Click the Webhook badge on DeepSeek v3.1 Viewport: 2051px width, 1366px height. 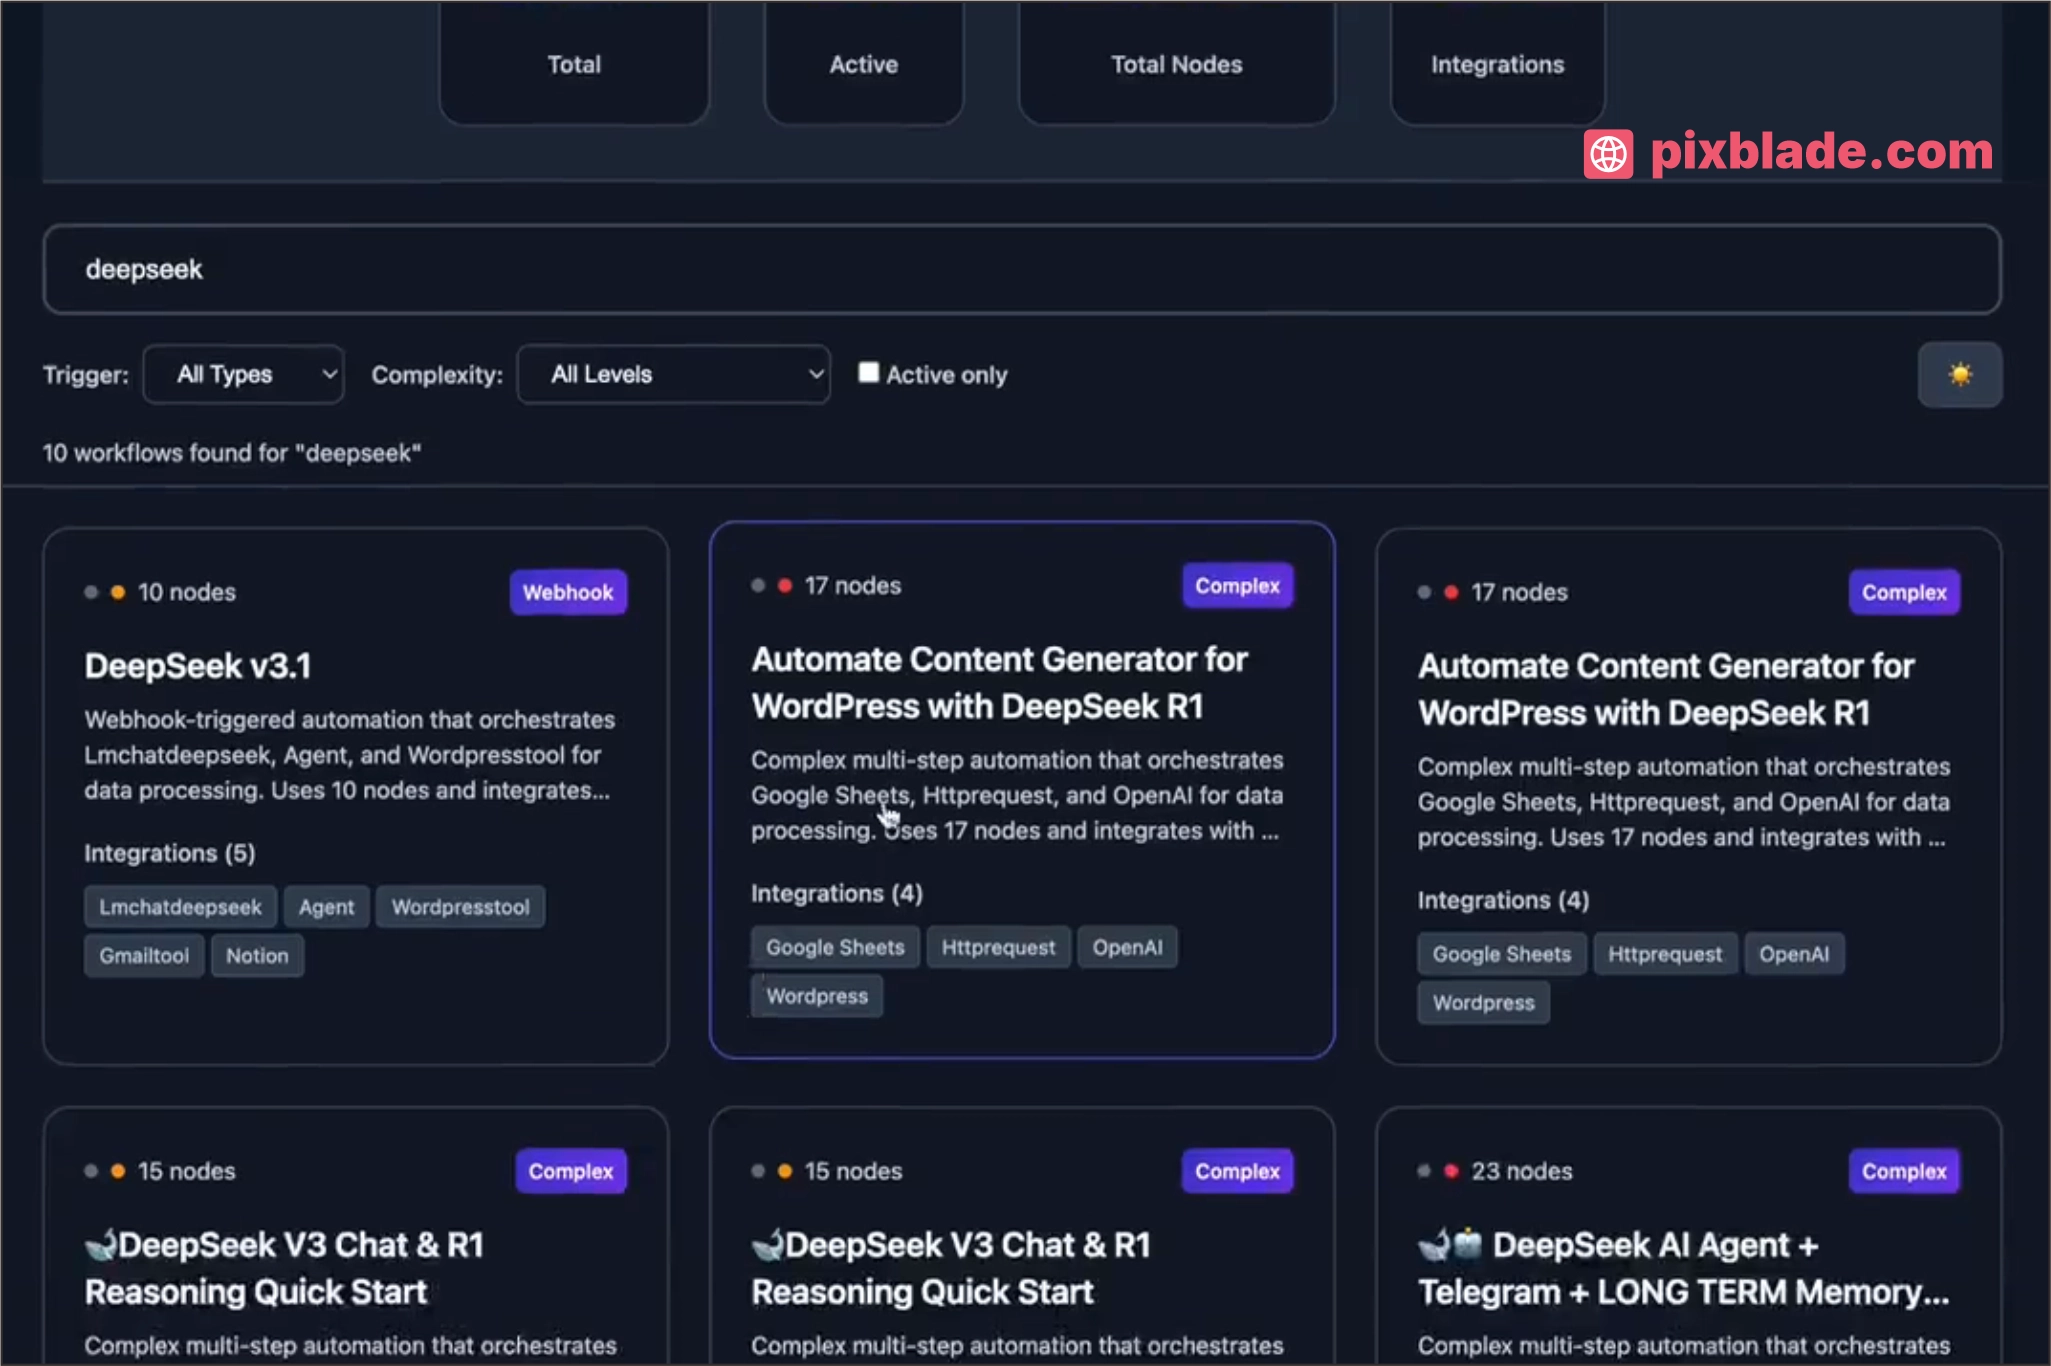(x=568, y=592)
